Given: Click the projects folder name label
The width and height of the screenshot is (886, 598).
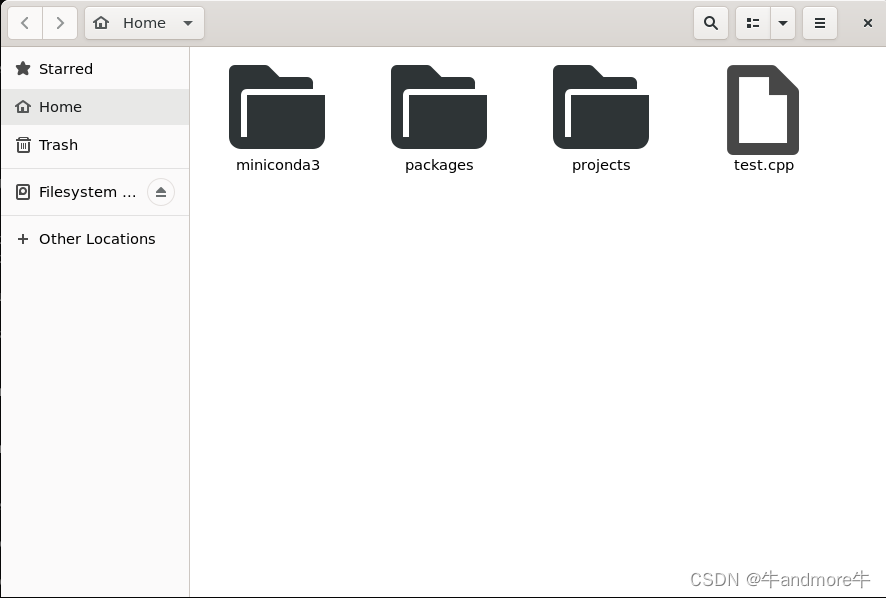Looking at the screenshot, I should click(x=601, y=166).
